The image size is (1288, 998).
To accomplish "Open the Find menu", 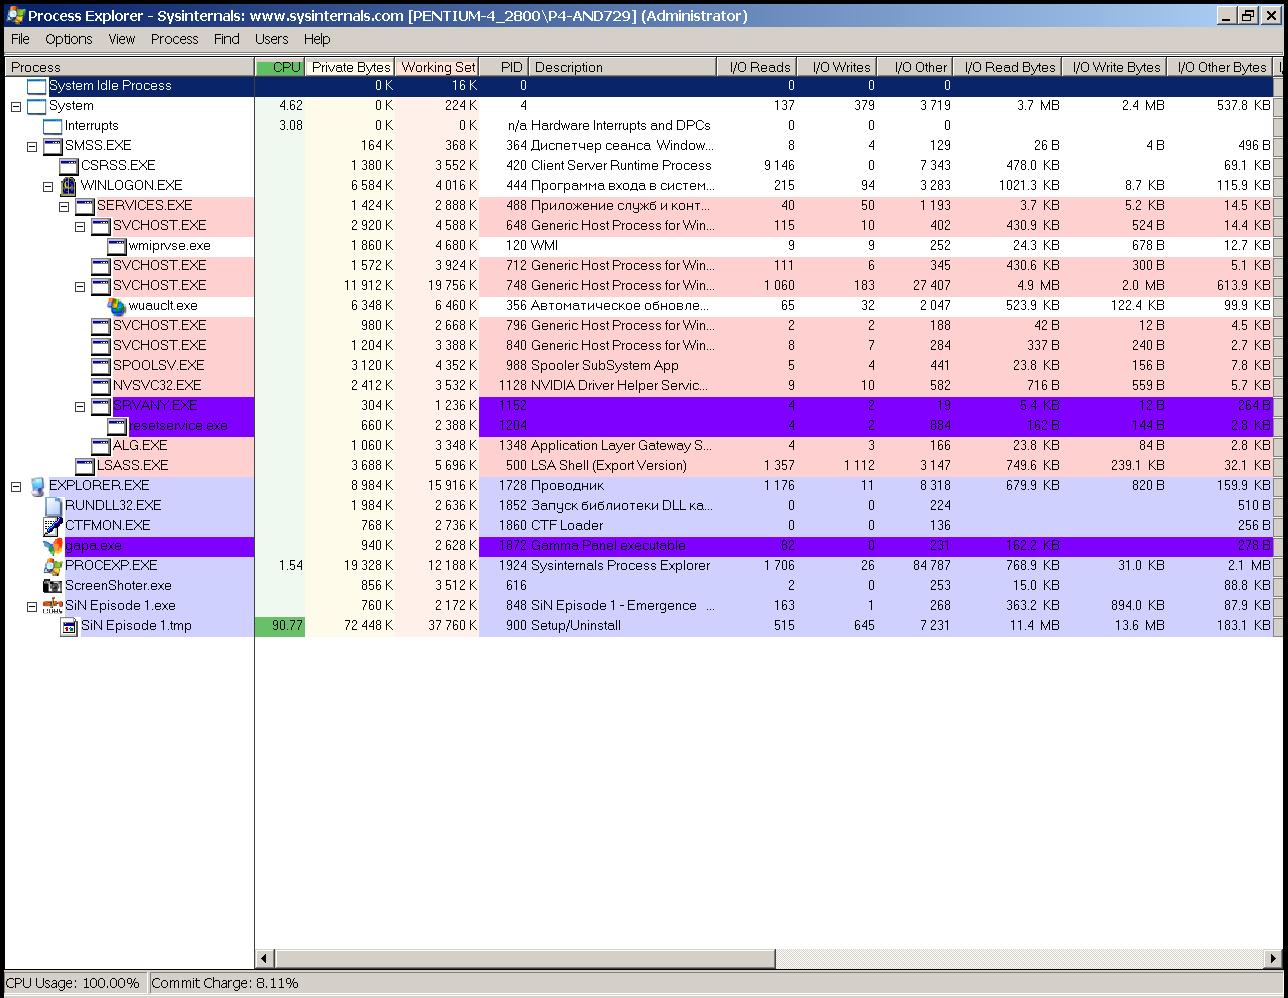I will click(226, 39).
